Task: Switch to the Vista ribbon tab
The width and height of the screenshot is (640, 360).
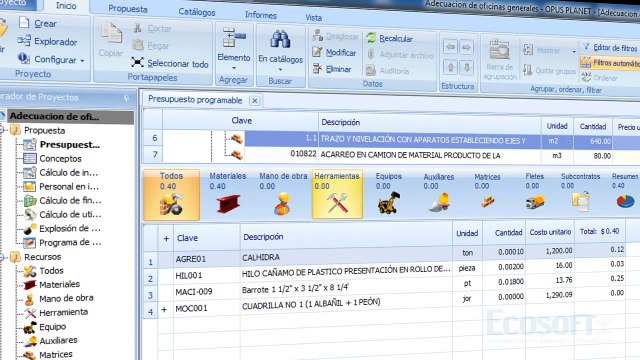Action: (313, 18)
